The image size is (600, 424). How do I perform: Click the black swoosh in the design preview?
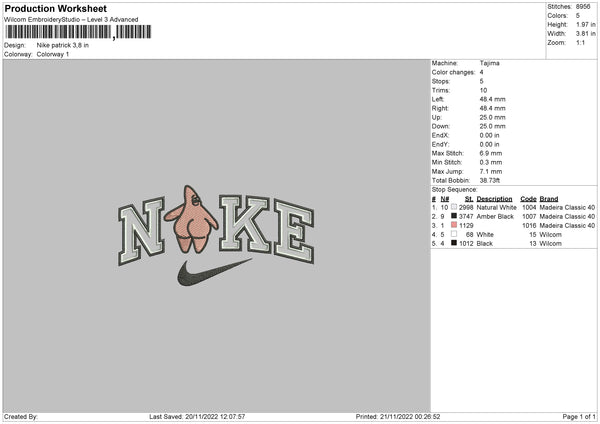(x=214, y=272)
